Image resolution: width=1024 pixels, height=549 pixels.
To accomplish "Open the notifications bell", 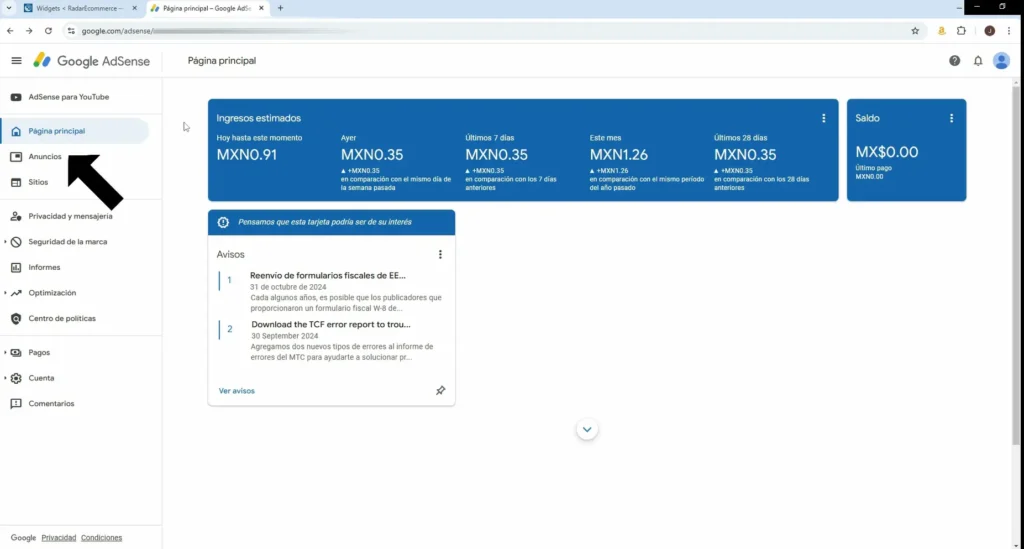I will [978, 61].
